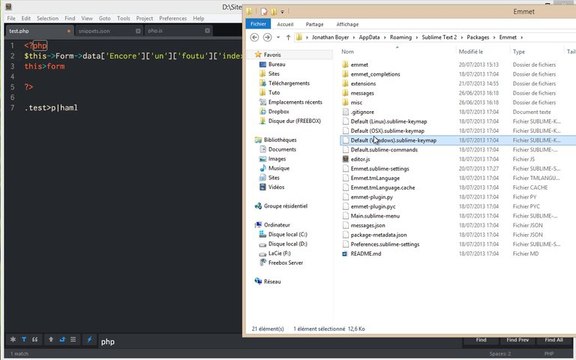The height and width of the screenshot is (360, 576).
Task: Click the Find Prev button
Action: pyautogui.click(x=518, y=340)
